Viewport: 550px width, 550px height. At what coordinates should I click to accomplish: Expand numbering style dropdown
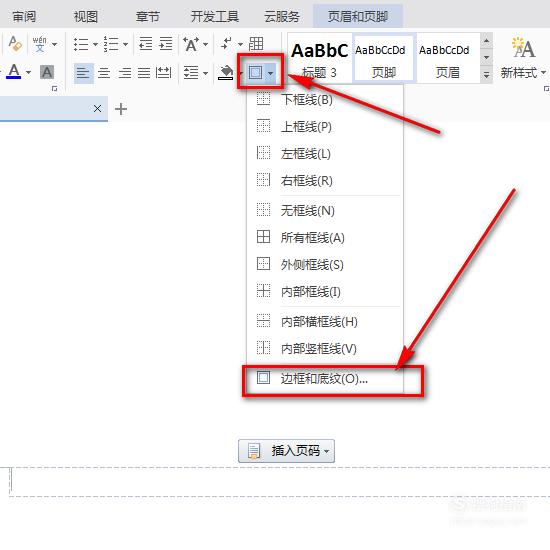coord(125,44)
